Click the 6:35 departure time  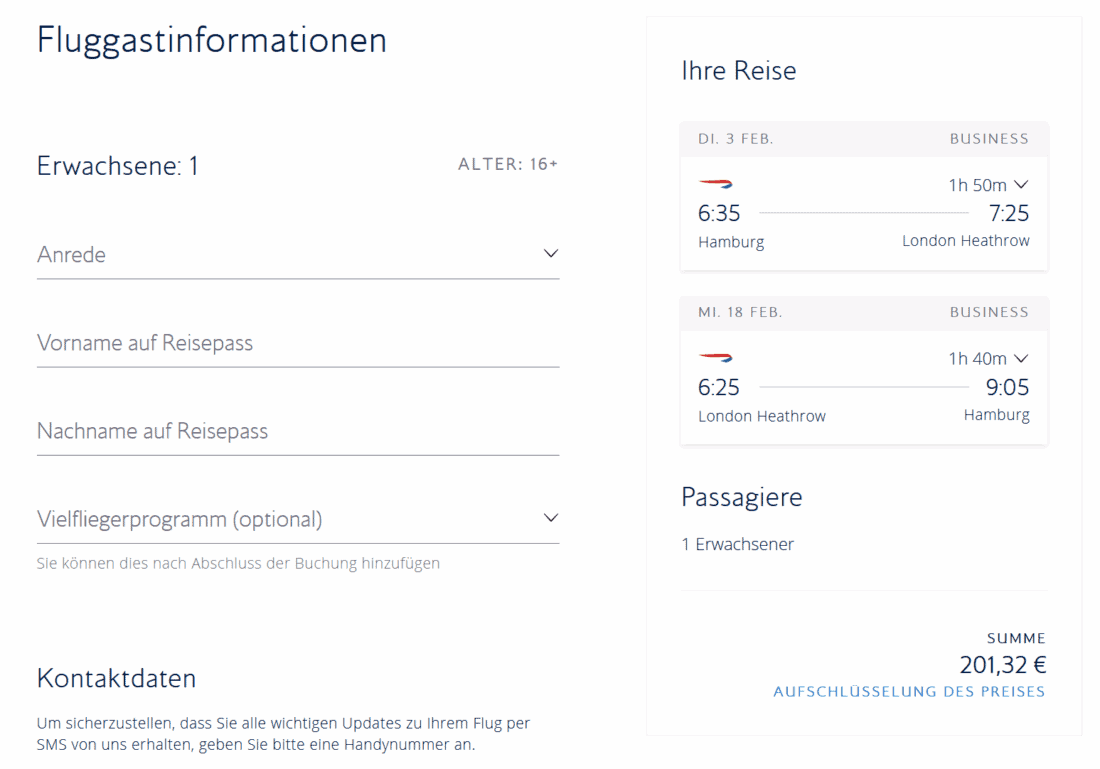coord(719,213)
